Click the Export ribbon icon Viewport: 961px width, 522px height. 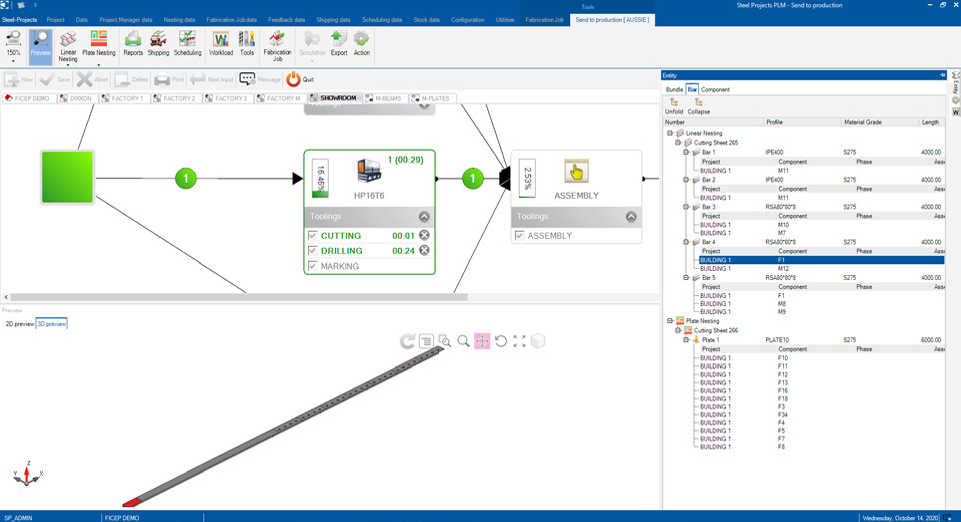tap(338, 44)
